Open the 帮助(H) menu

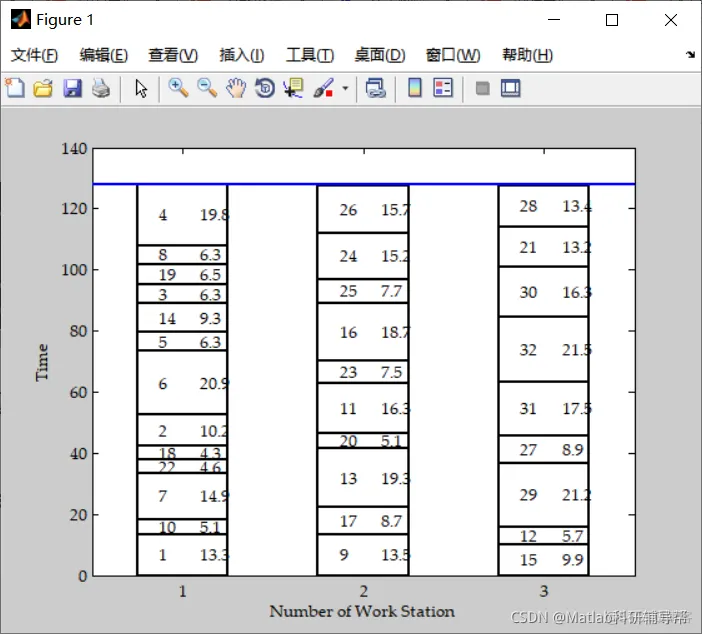click(x=528, y=55)
